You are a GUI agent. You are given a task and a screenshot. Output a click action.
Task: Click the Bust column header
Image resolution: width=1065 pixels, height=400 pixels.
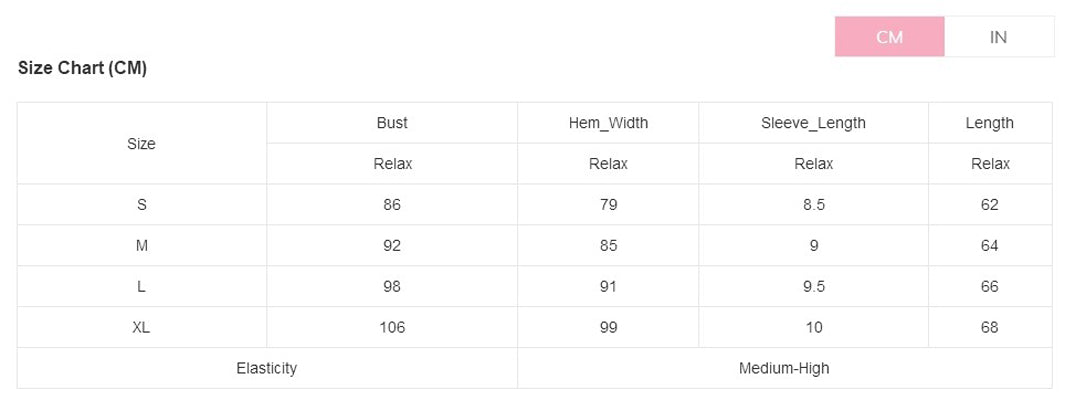[x=392, y=123]
